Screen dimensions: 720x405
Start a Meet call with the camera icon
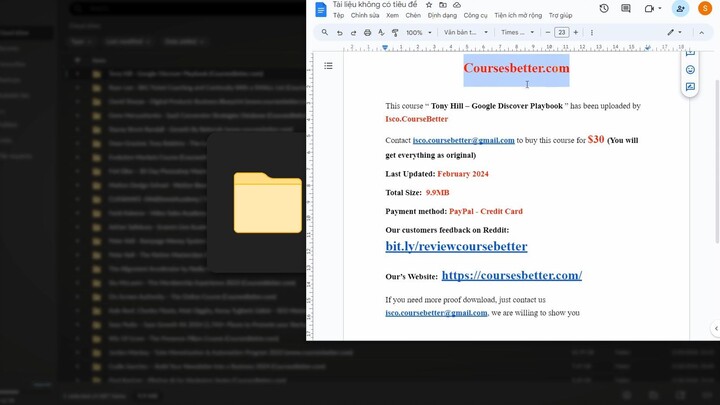(649, 8)
